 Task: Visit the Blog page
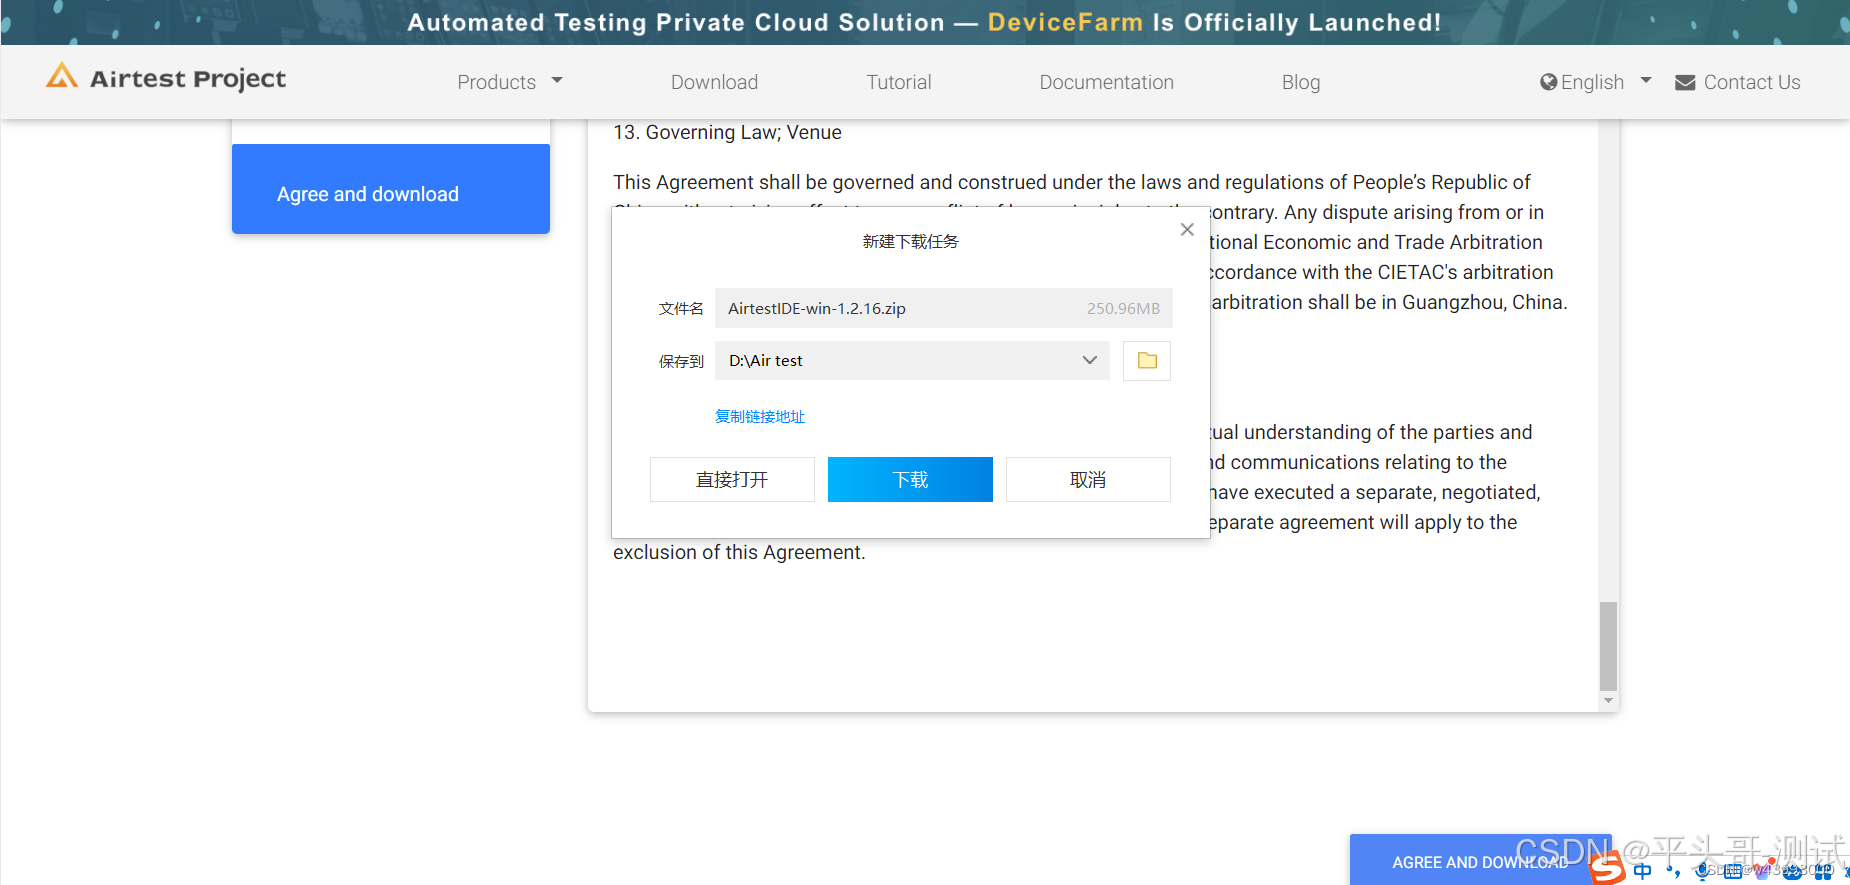coord(1300,82)
